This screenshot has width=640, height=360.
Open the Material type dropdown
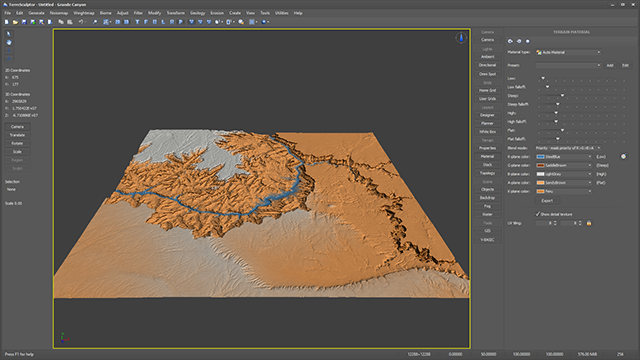[568, 52]
